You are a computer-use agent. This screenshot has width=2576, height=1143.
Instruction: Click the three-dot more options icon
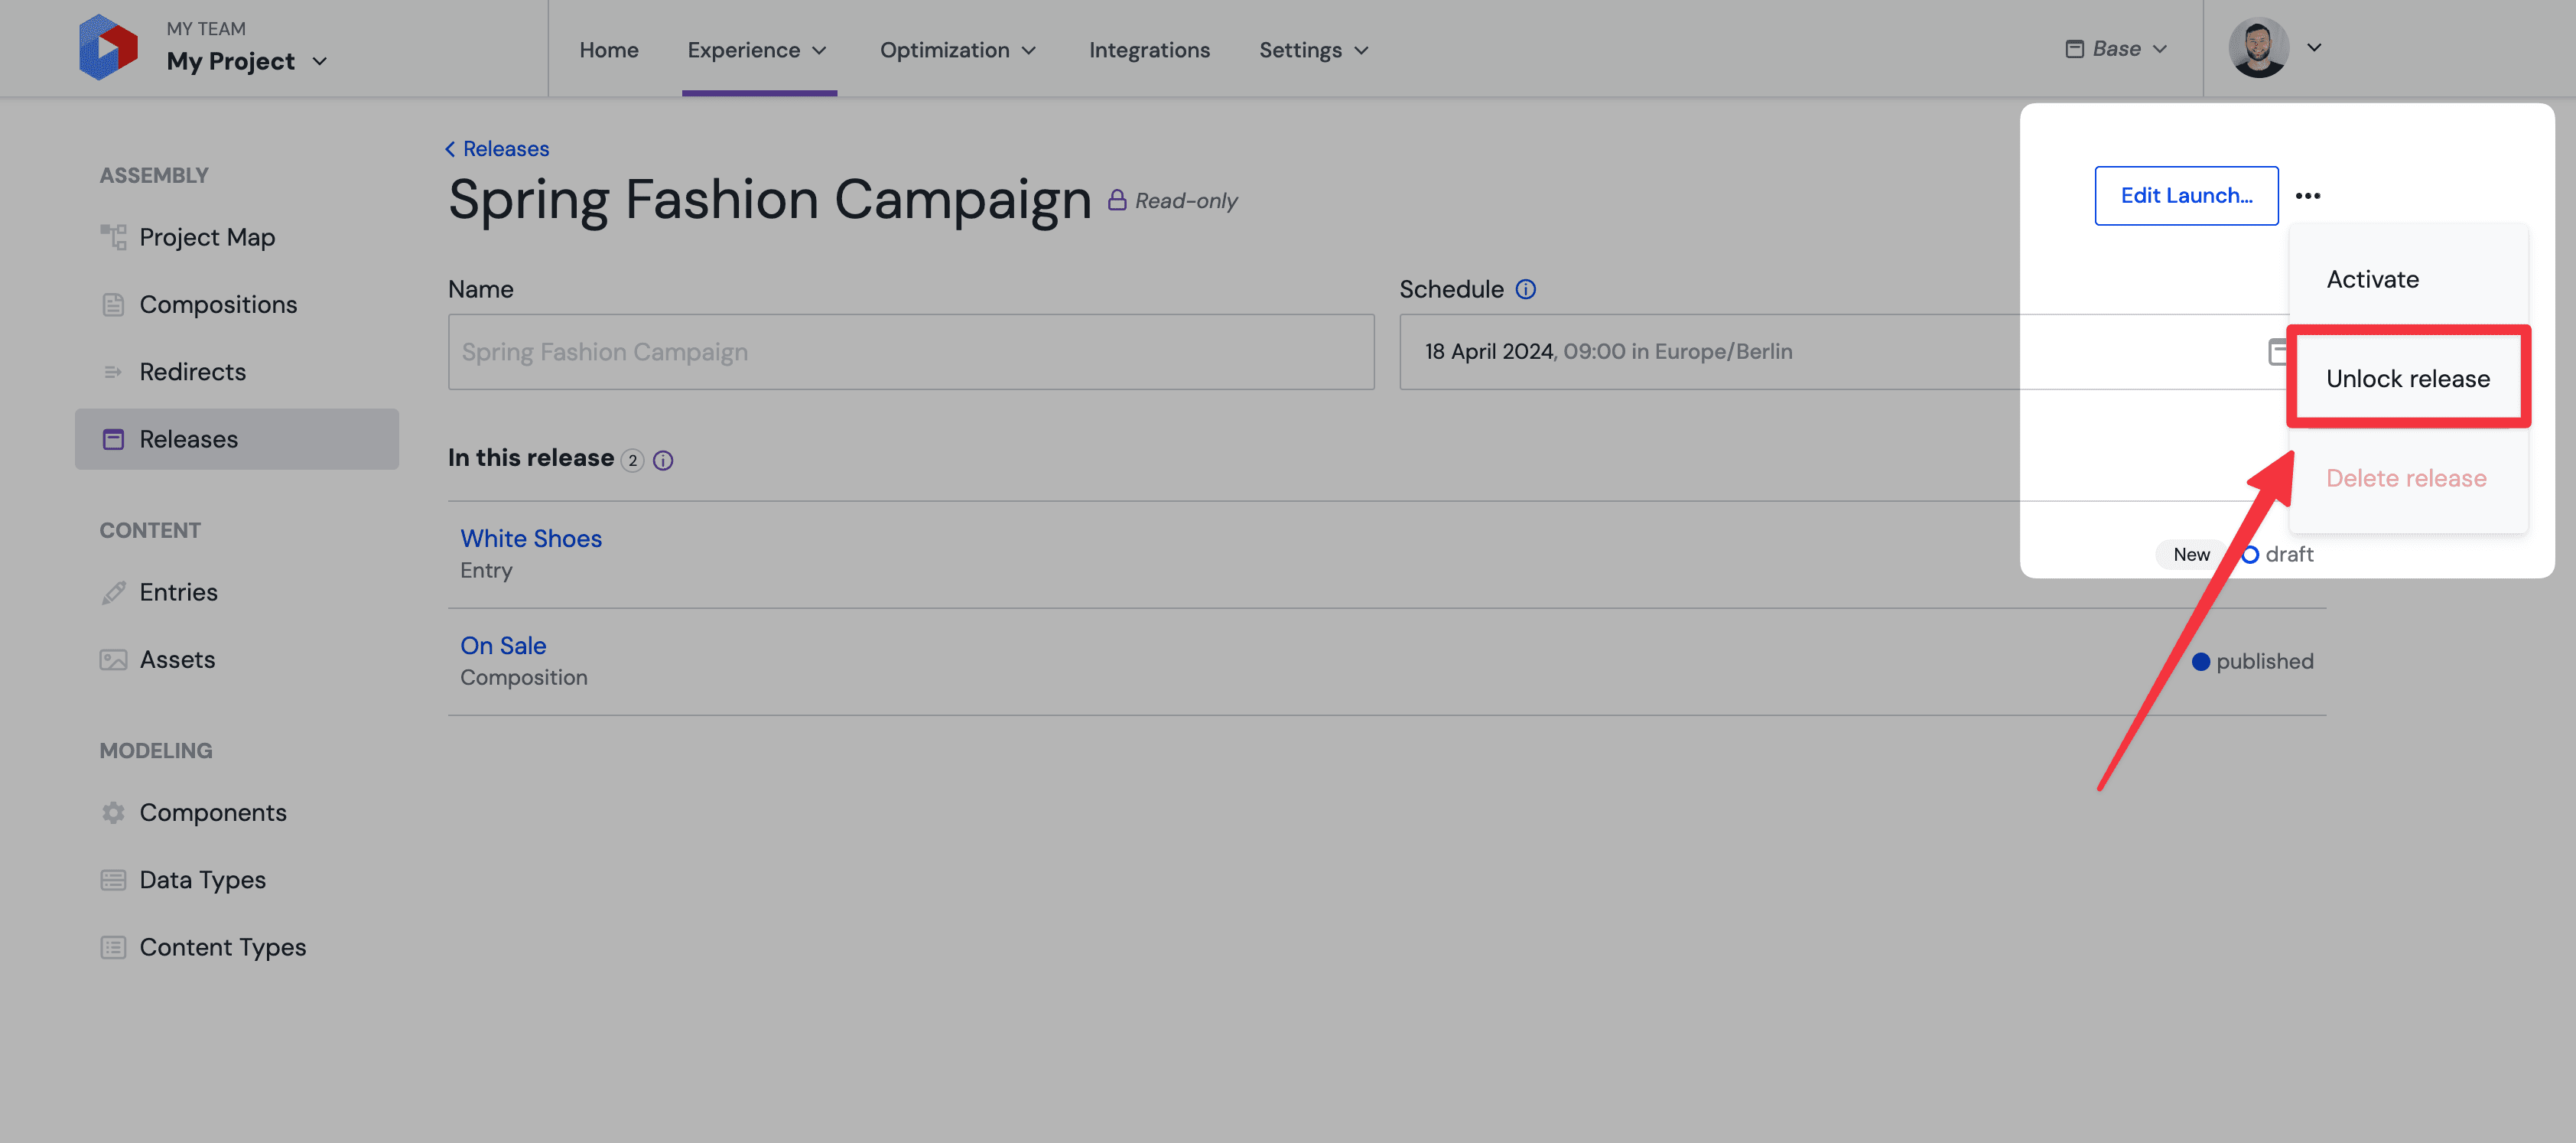click(x=2307, y=196)
